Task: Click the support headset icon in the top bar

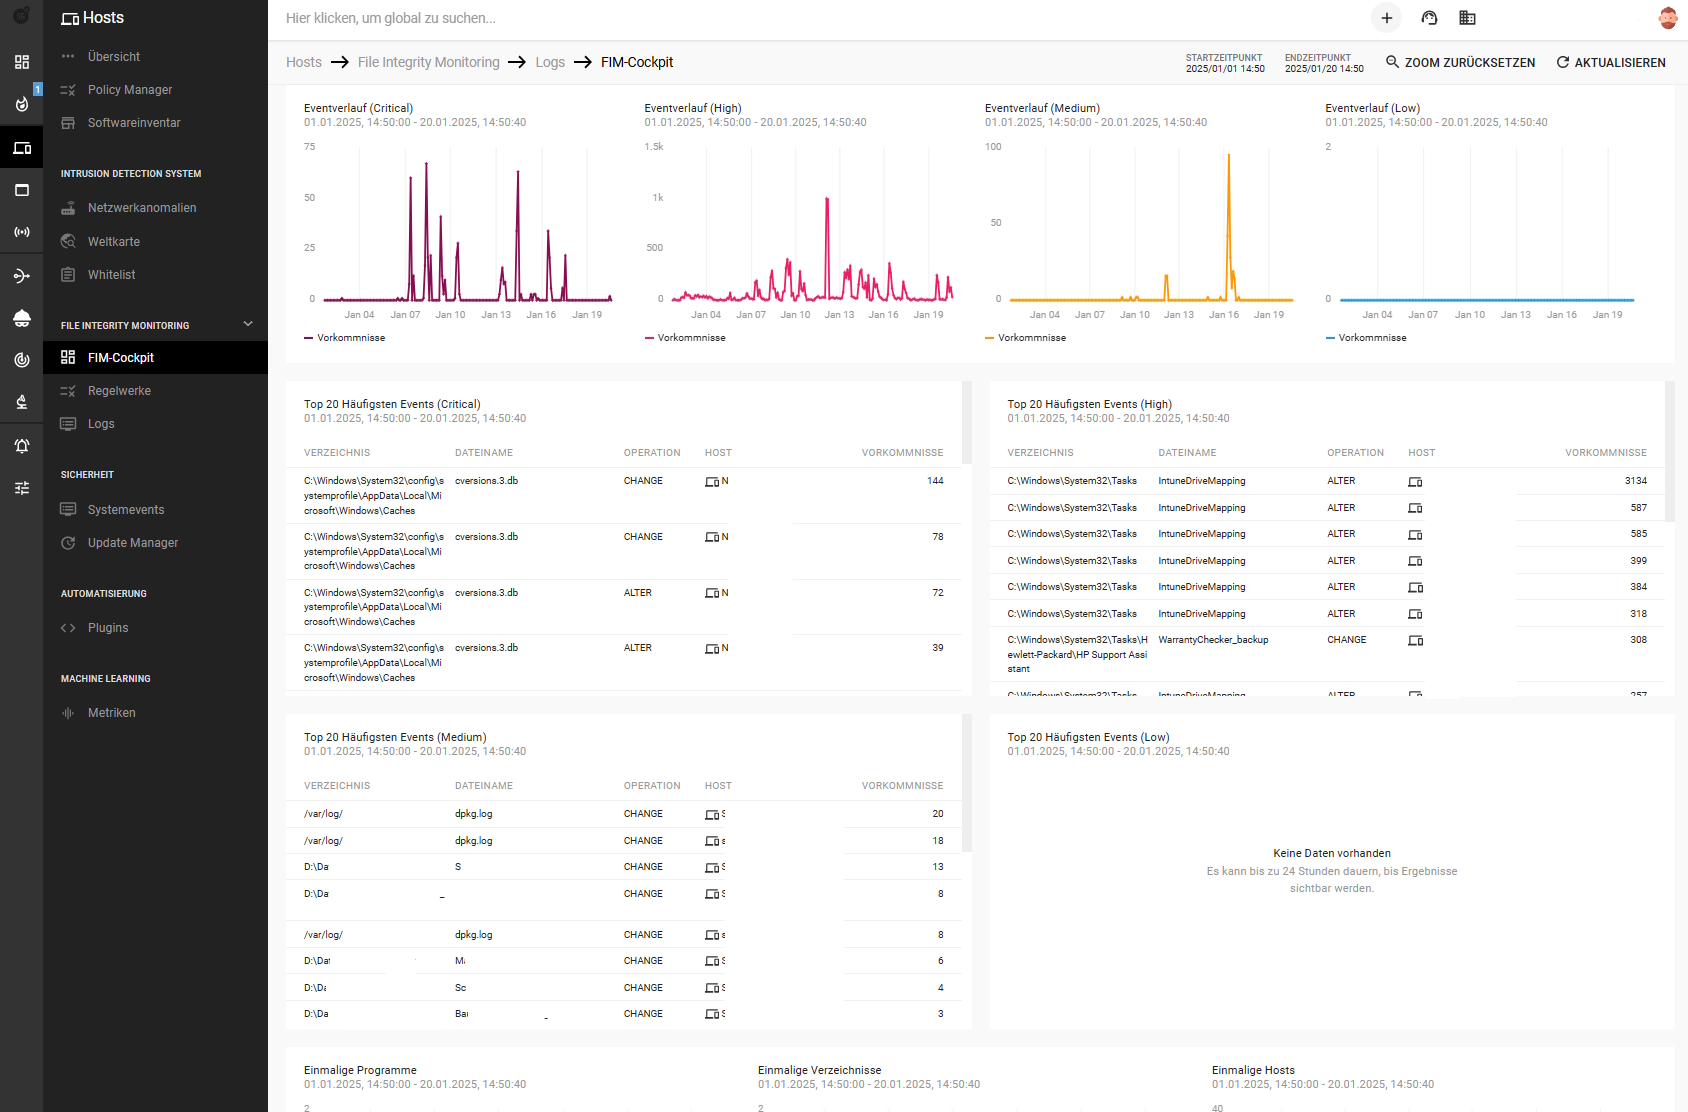Action: [x=1429, y=18]
